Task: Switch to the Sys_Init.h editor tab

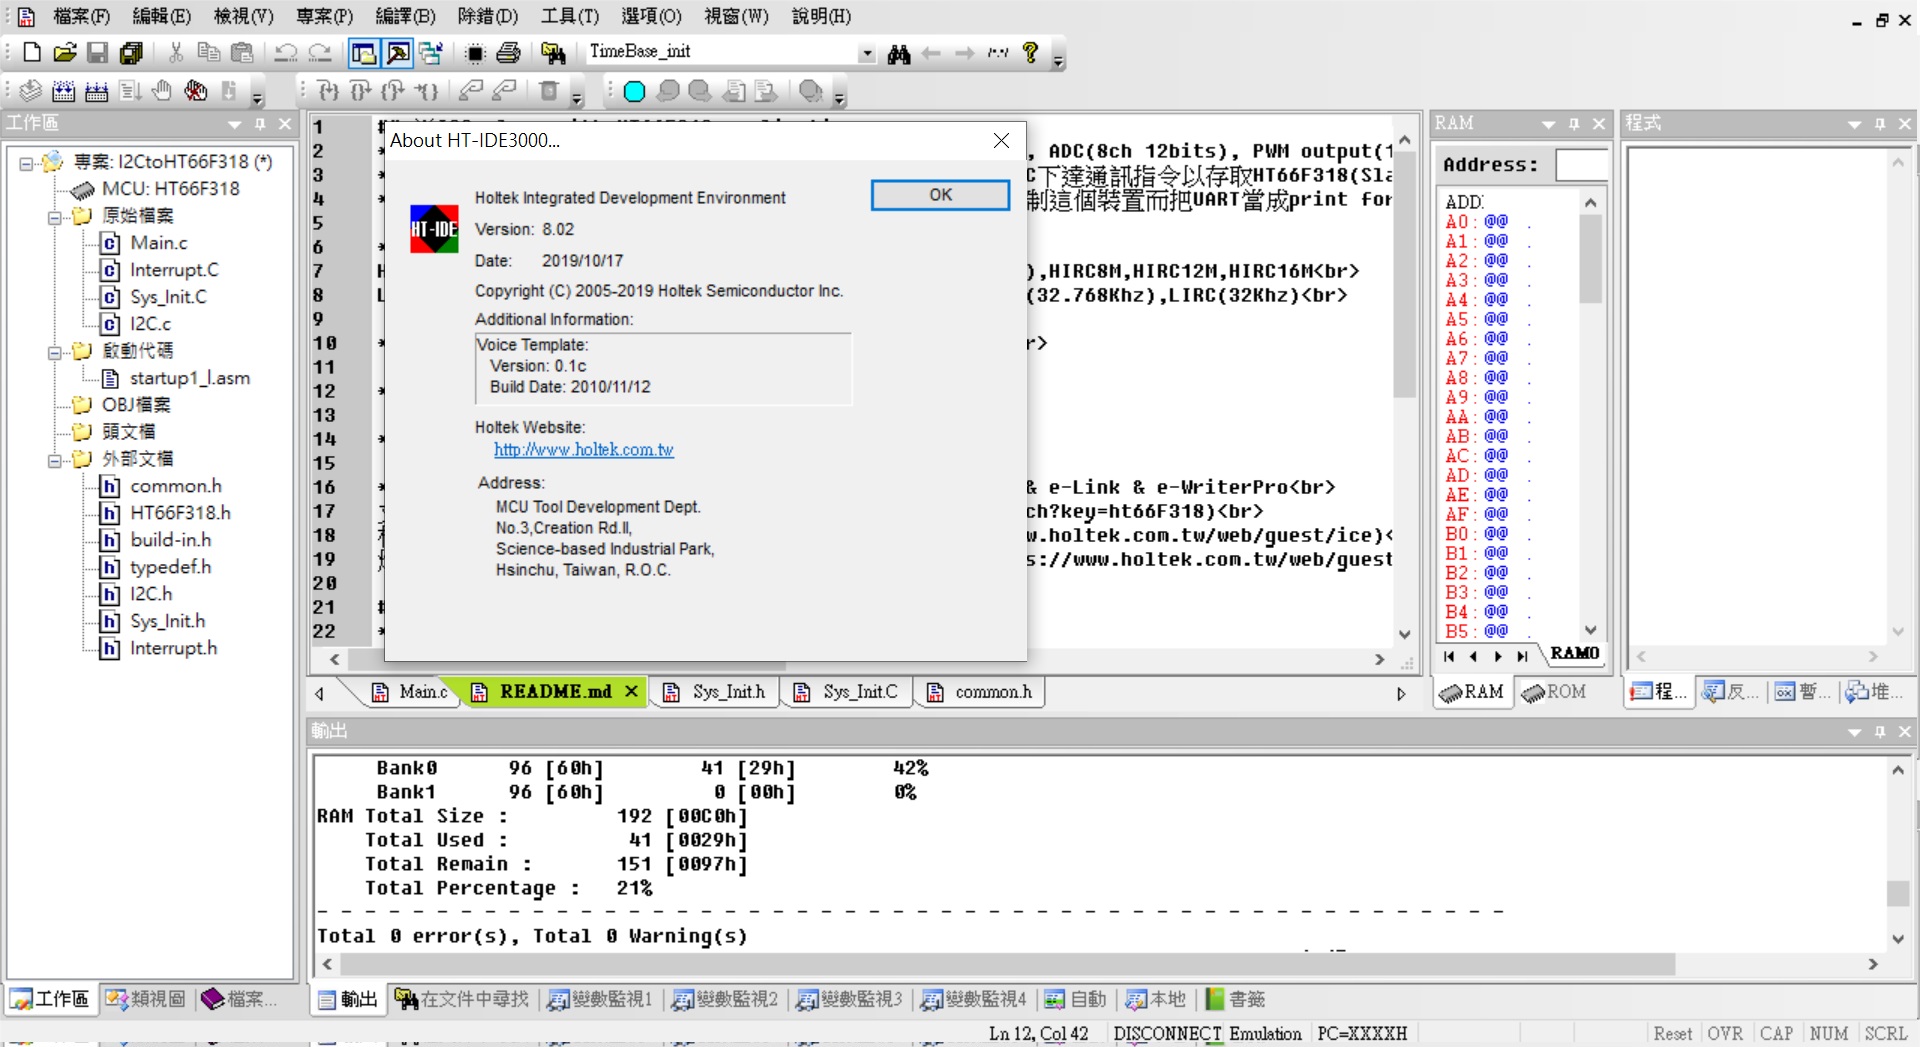Action: pos(716,692)
